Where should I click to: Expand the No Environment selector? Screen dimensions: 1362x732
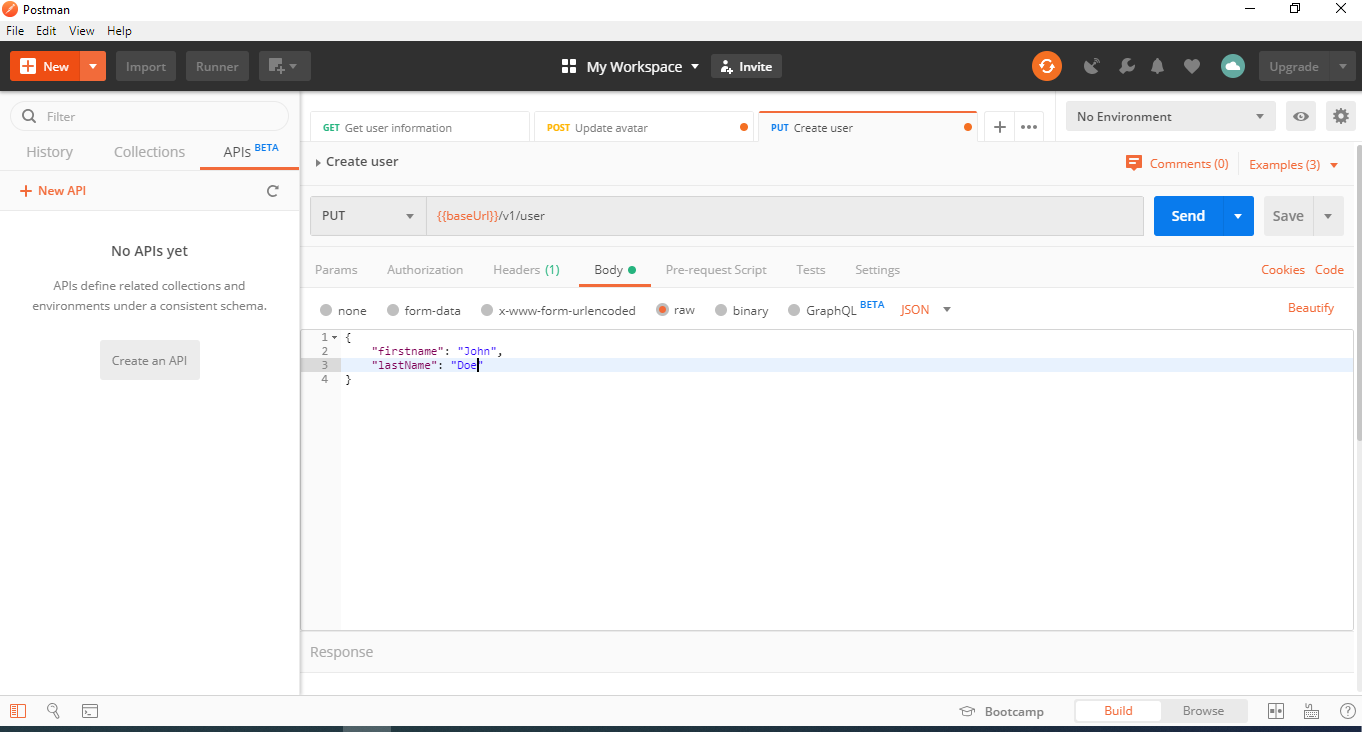pos(1170,117)
